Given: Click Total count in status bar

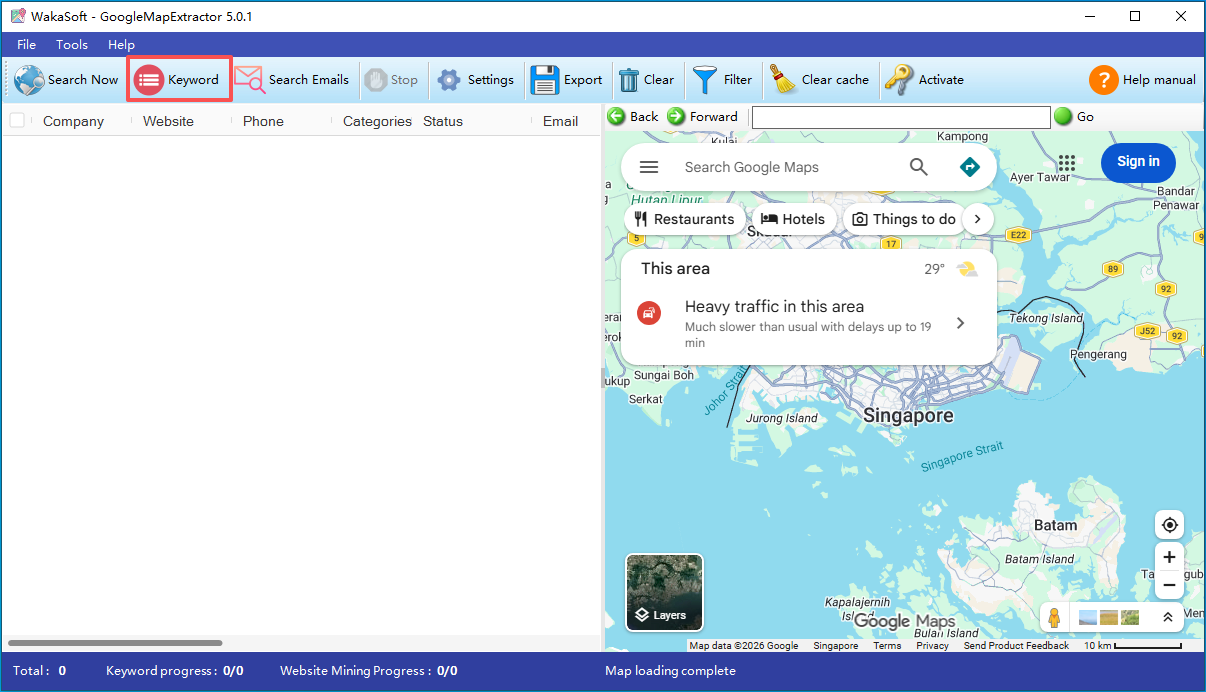Looking at the screenshot, I should point(40,671).
